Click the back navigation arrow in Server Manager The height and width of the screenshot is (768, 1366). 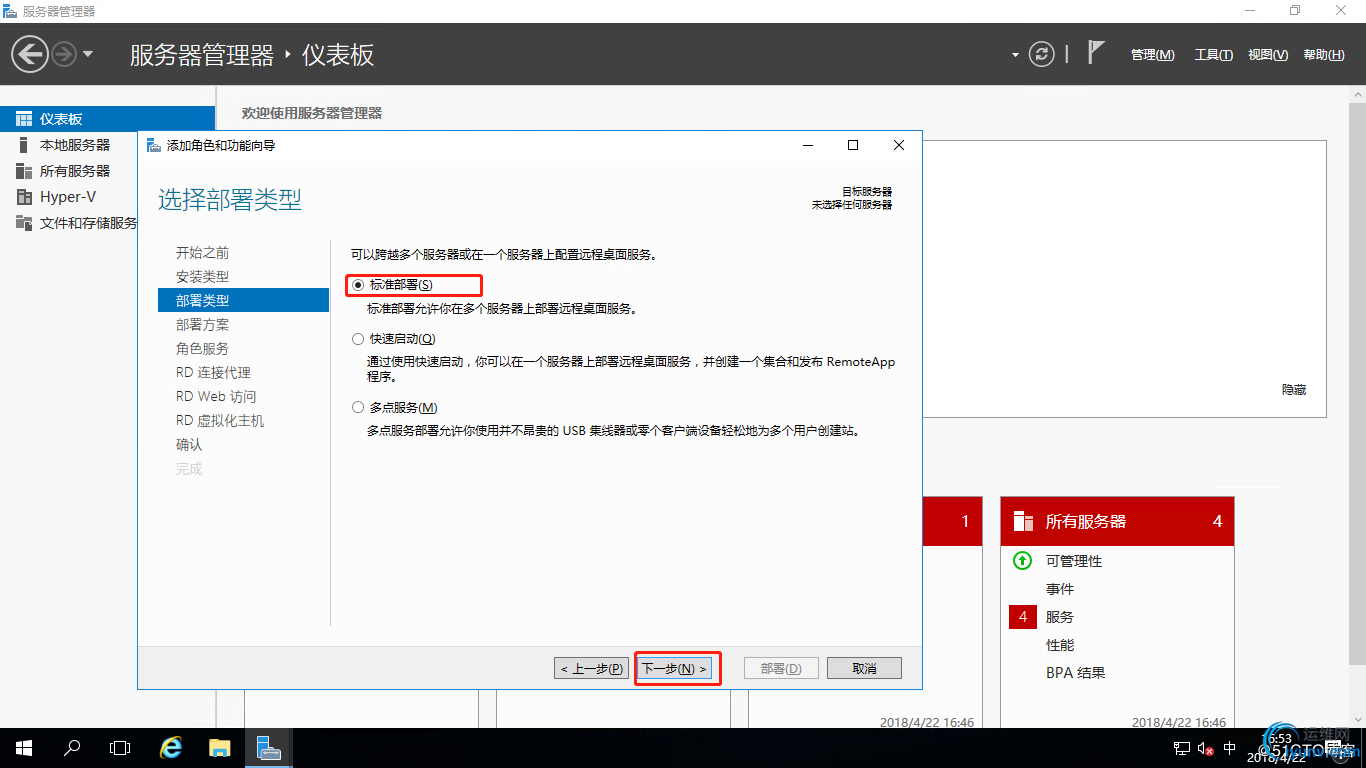(30, 54)
